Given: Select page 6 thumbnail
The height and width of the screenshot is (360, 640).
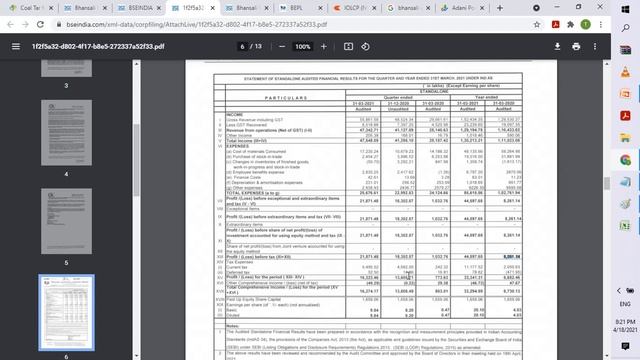Looking at the screenshot, I should 67,313.
